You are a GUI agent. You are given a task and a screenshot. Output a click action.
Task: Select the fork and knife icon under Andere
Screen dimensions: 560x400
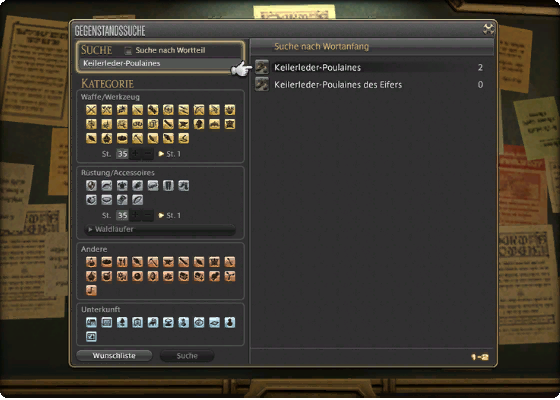pos(122,262)
